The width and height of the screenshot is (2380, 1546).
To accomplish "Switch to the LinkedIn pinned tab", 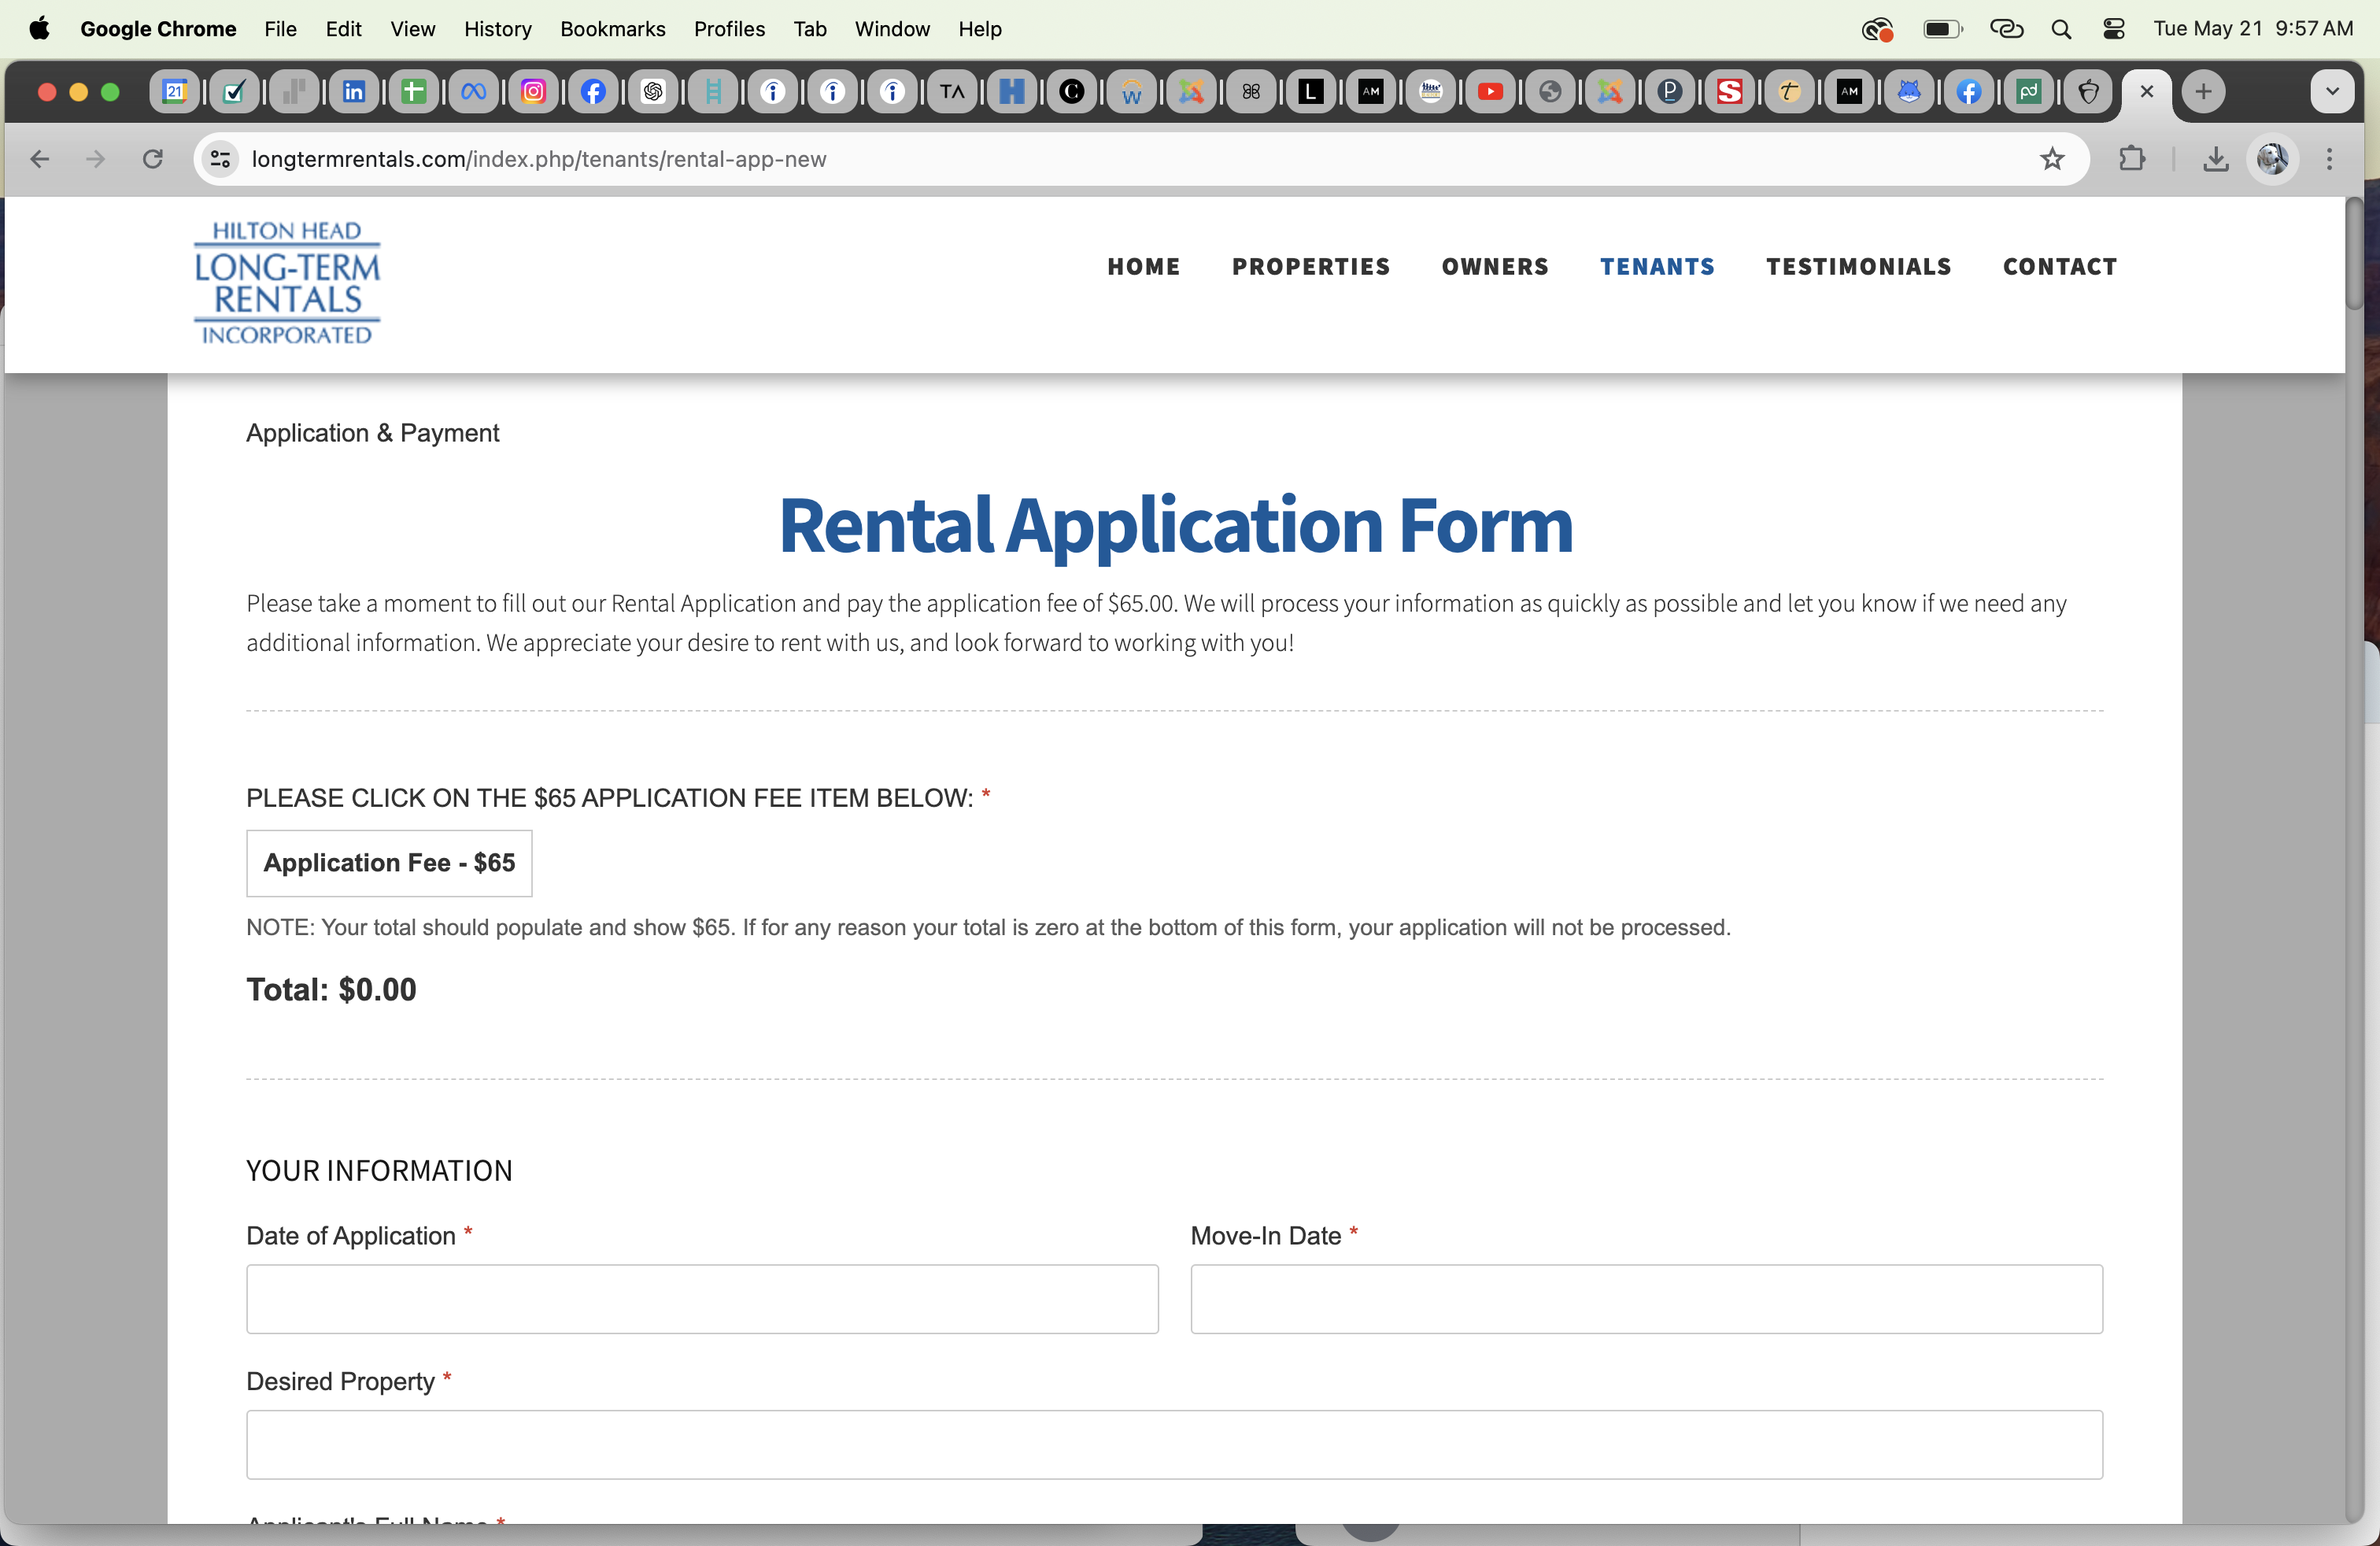I will pos(354,92).
